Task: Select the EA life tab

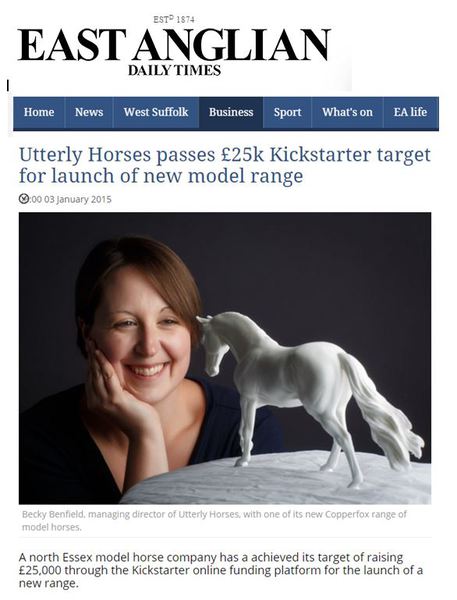Action: pyautogui.click(x=410, y=112)
